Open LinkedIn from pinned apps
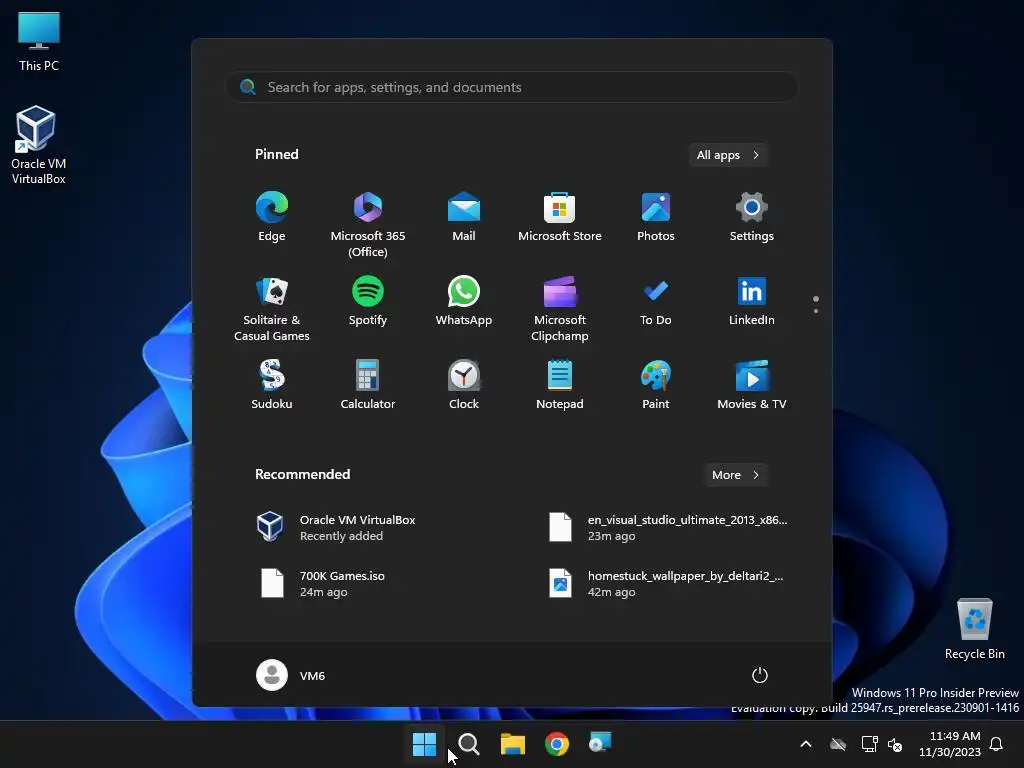 752,302
